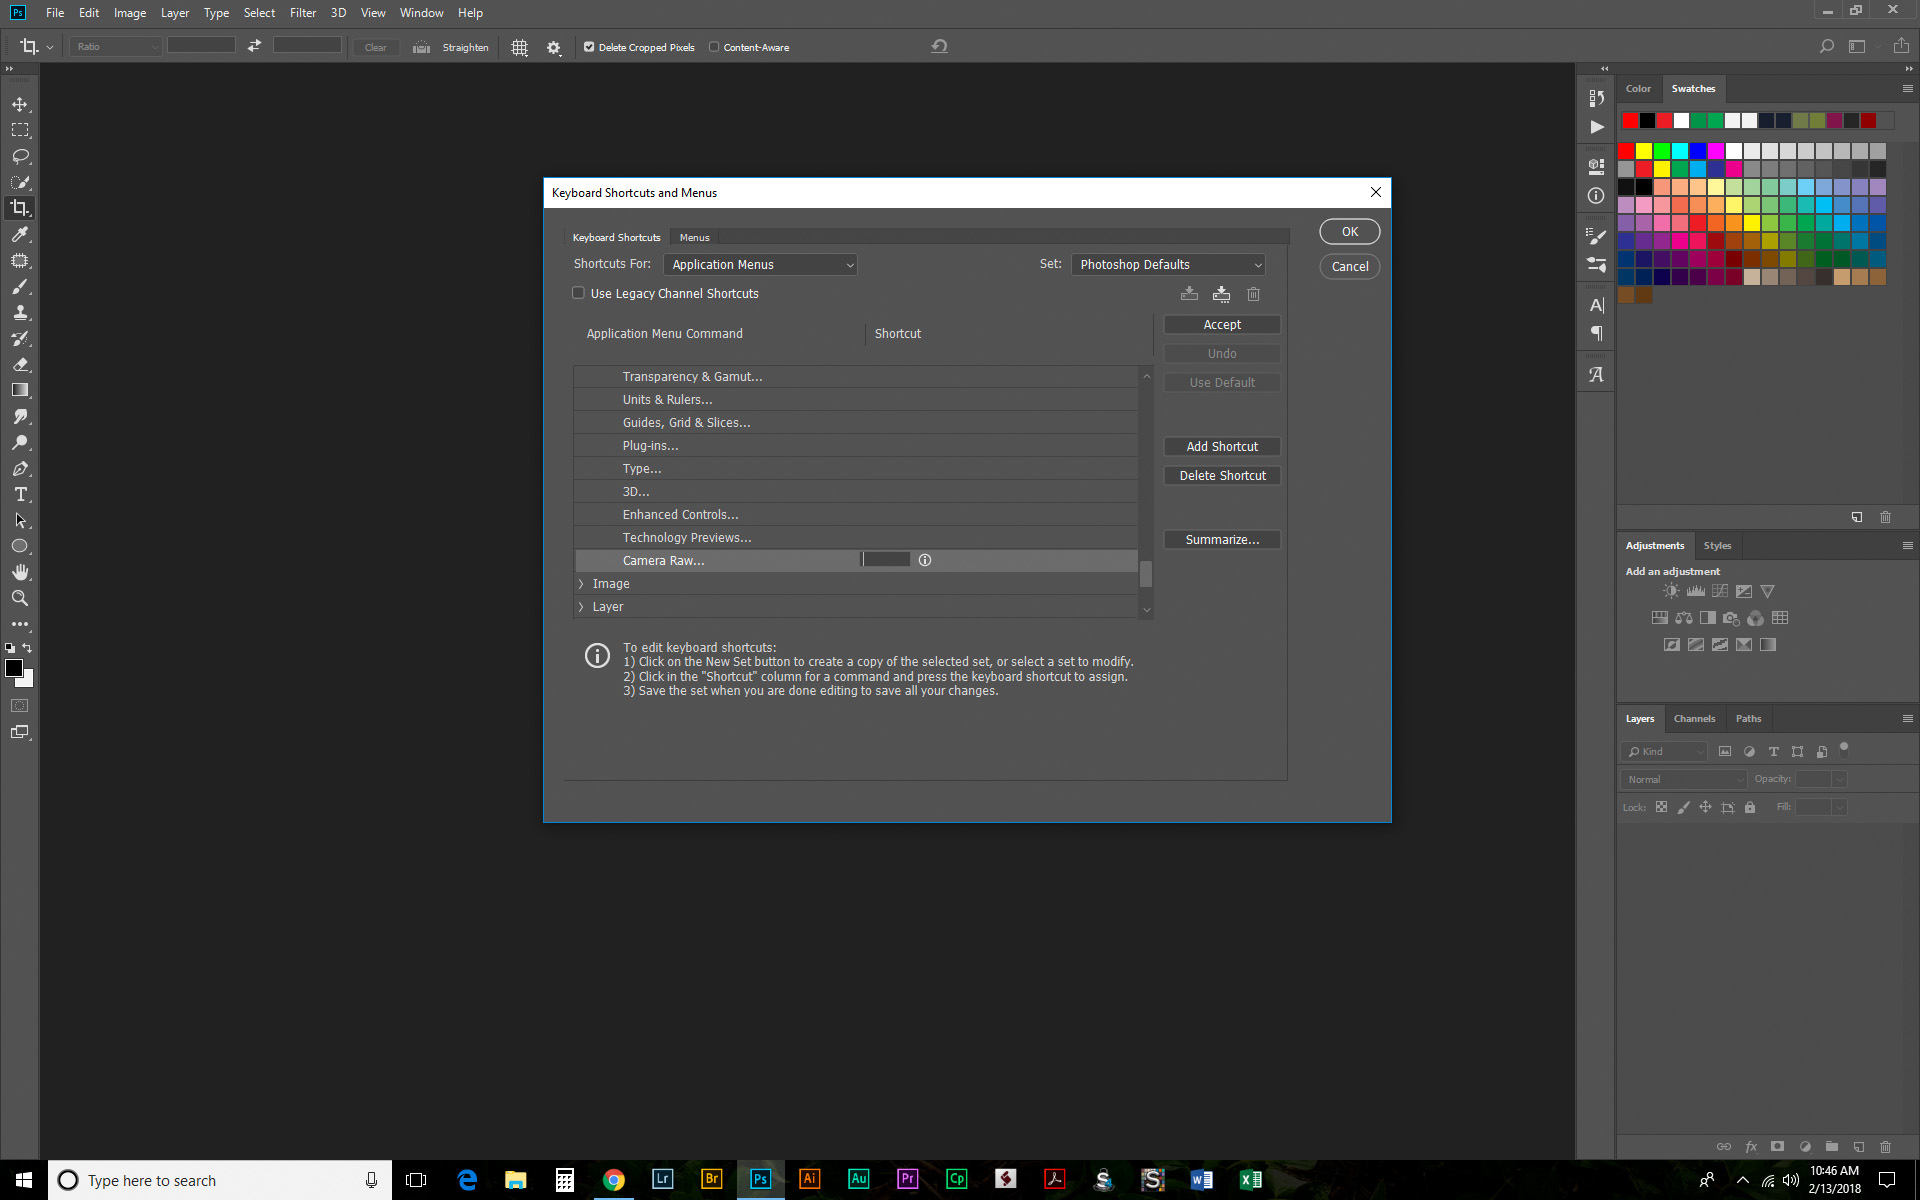
Task: Click the Straighten tool icon
Action: pyautogui.click(x=421, y=47)
